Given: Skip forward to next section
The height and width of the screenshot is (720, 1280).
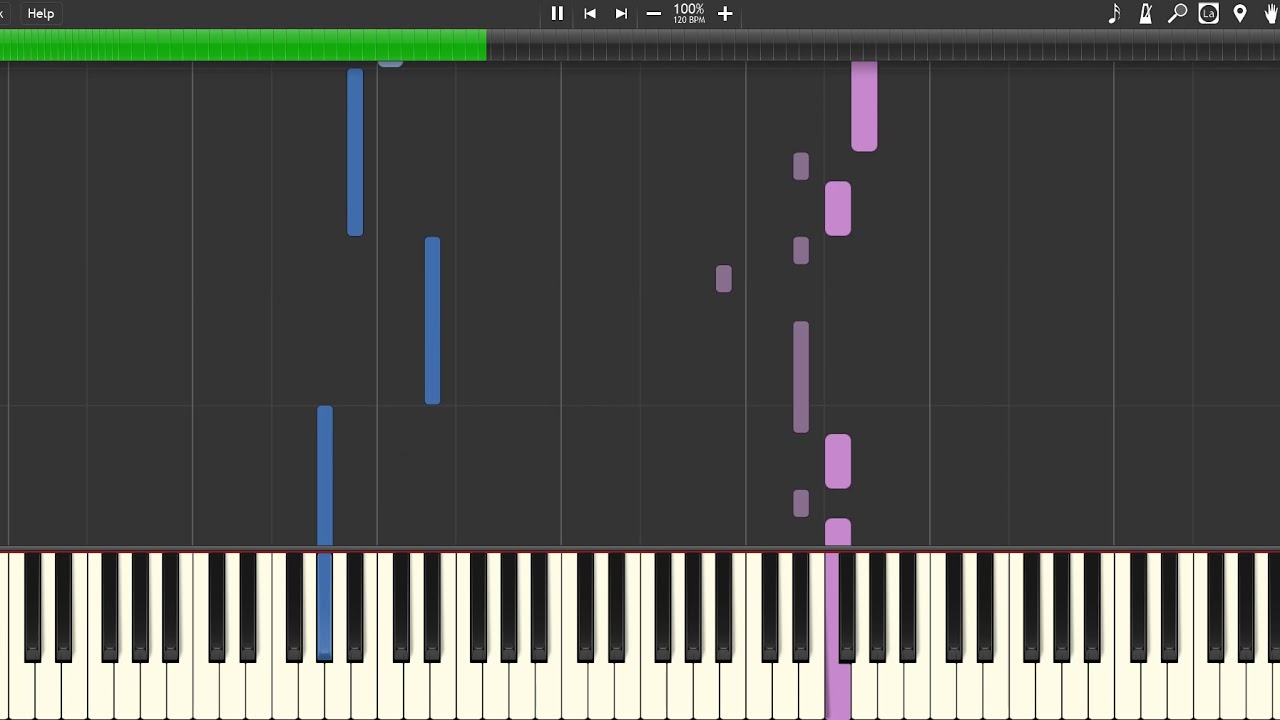Looking at the screenshot, I should 621,13.
